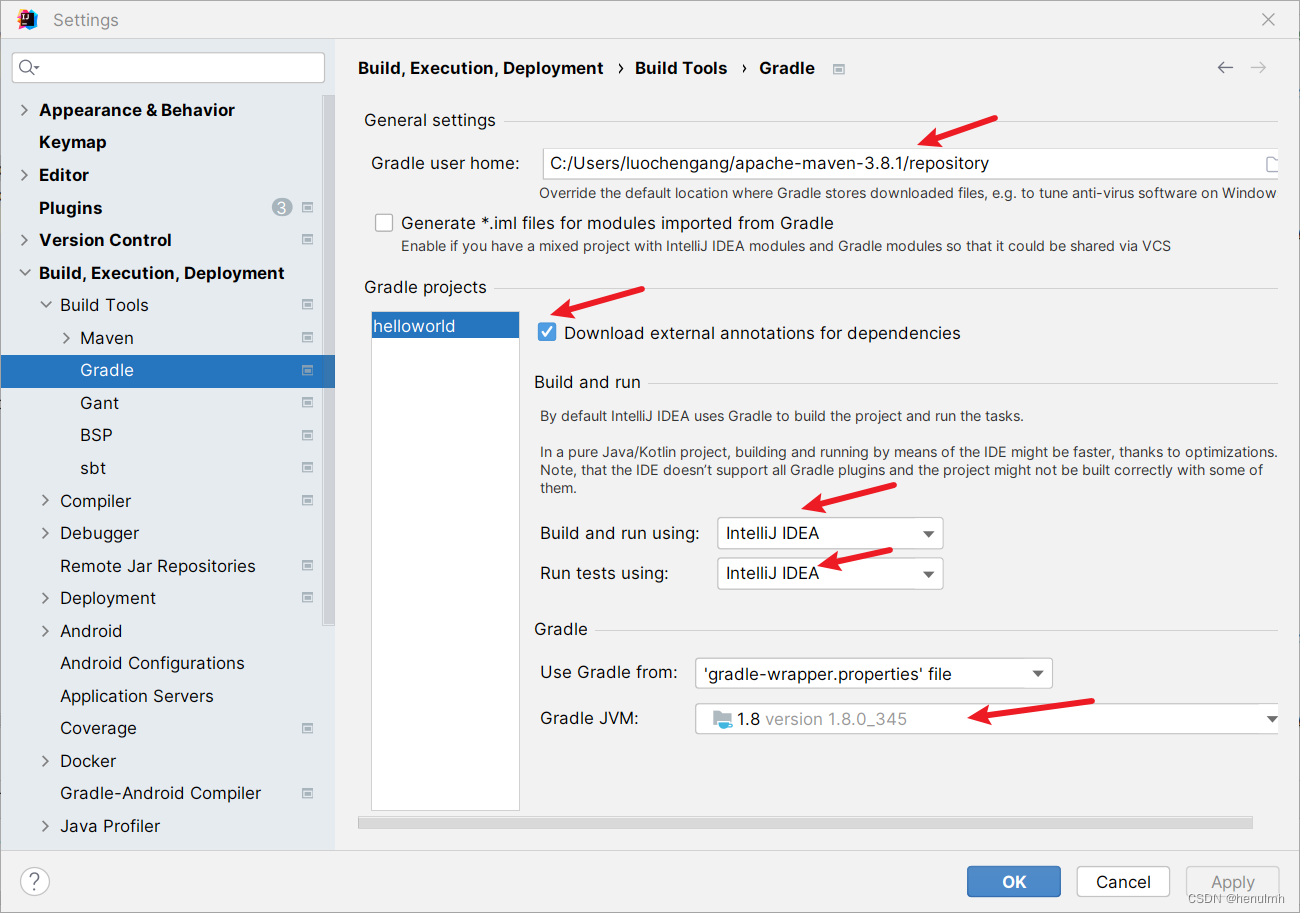
Task: Open the Gradle JVM dropdown
Action: (988, 718)
